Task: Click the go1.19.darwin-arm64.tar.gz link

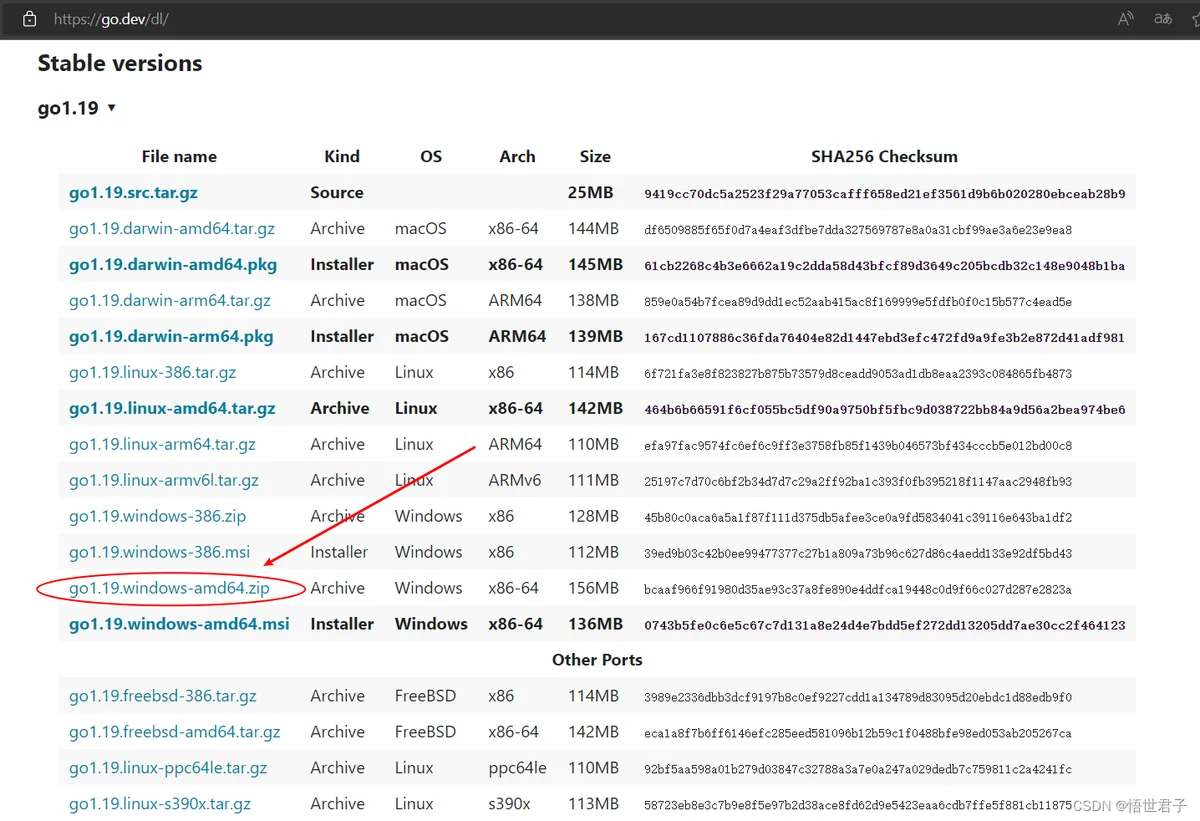Action: 170,301
